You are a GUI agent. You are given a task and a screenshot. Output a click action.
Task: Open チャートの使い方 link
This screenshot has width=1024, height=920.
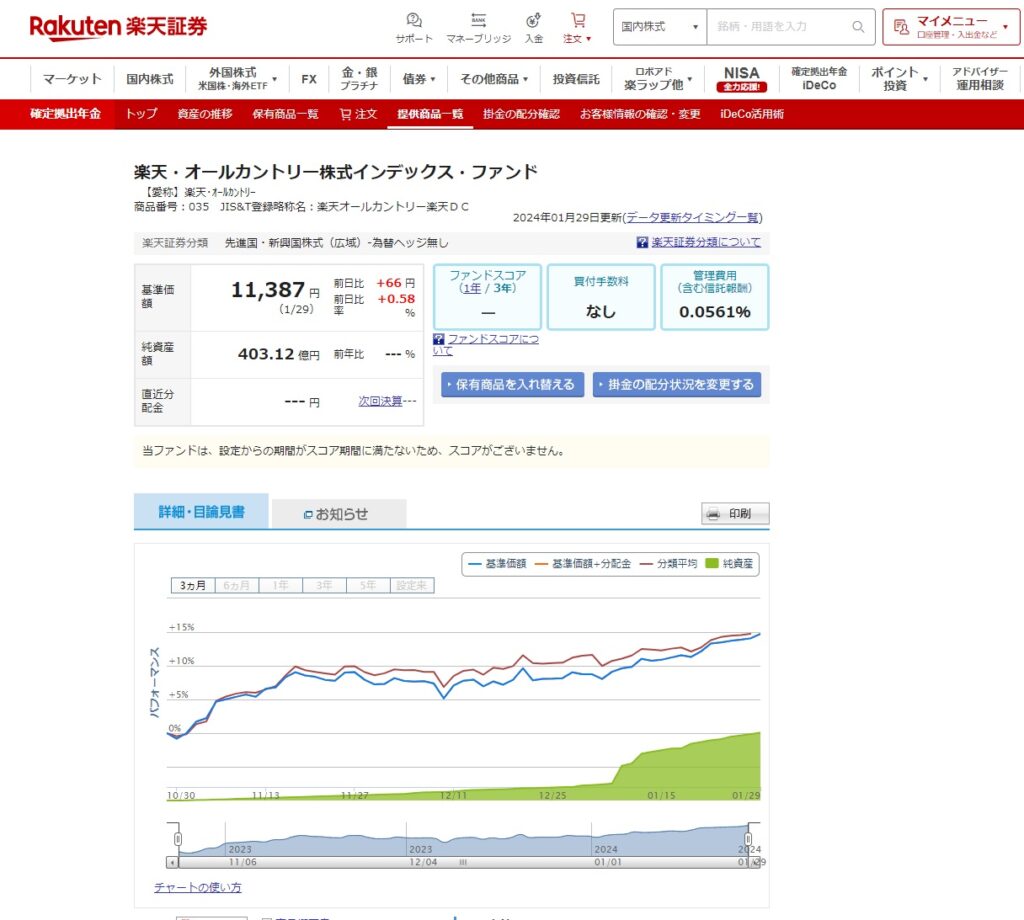[x=198, y=887]
